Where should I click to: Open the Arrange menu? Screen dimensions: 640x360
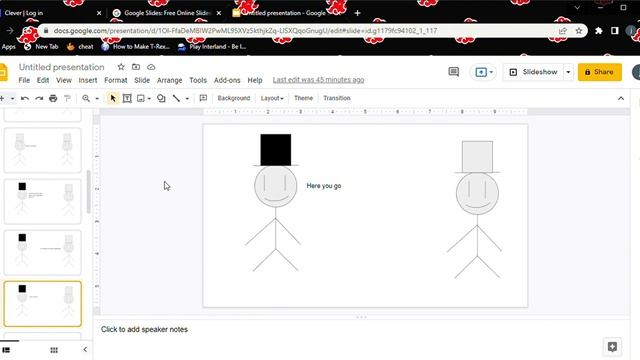pyautogui.click(x=169, y=80)
